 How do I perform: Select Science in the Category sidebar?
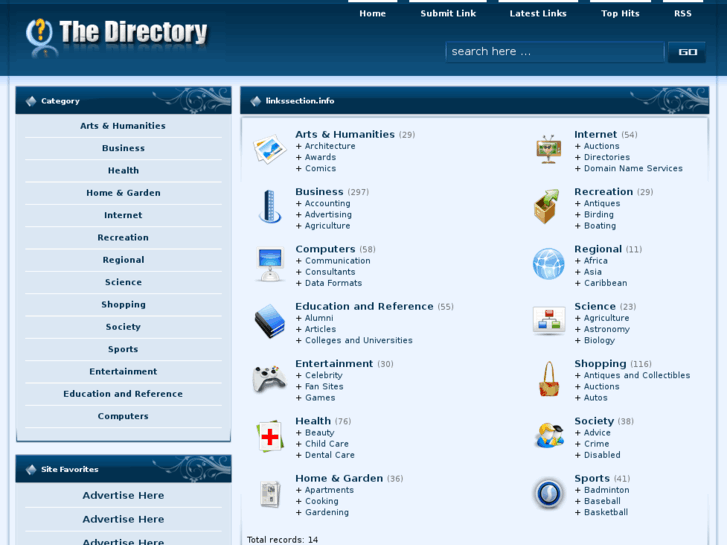click(x=123, y=282)
